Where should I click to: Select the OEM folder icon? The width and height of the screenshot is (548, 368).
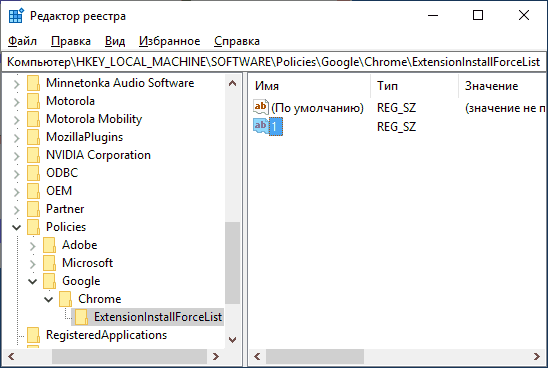pyautogui.click(x=34, y=191)
